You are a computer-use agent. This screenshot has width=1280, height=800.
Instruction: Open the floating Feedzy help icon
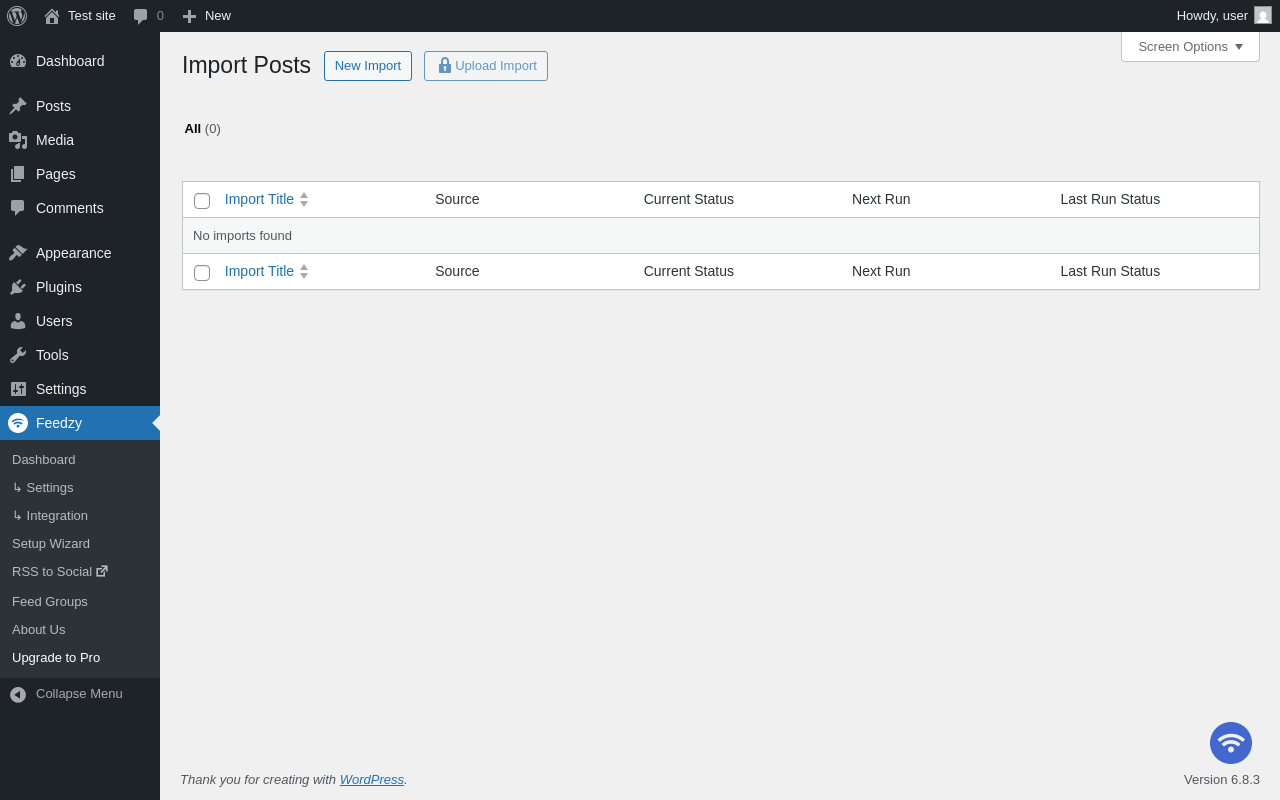click(1231, 743)
